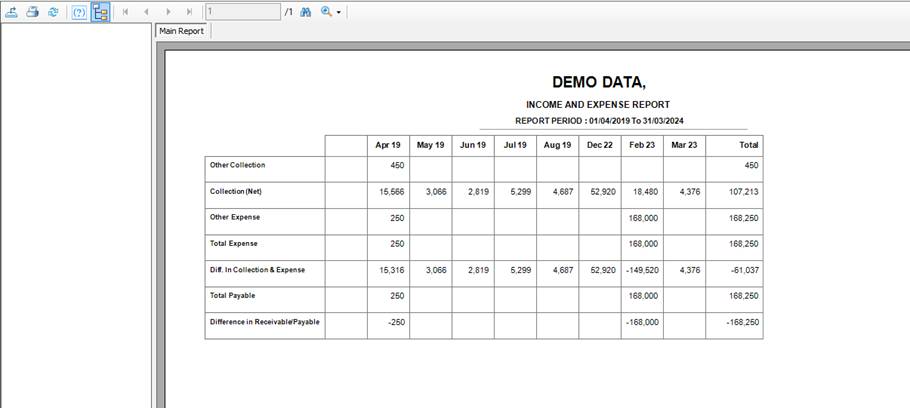Select the Main Report tab
Image resolution: width=910 pixels, height=408 pixels.
pos(182,31)
